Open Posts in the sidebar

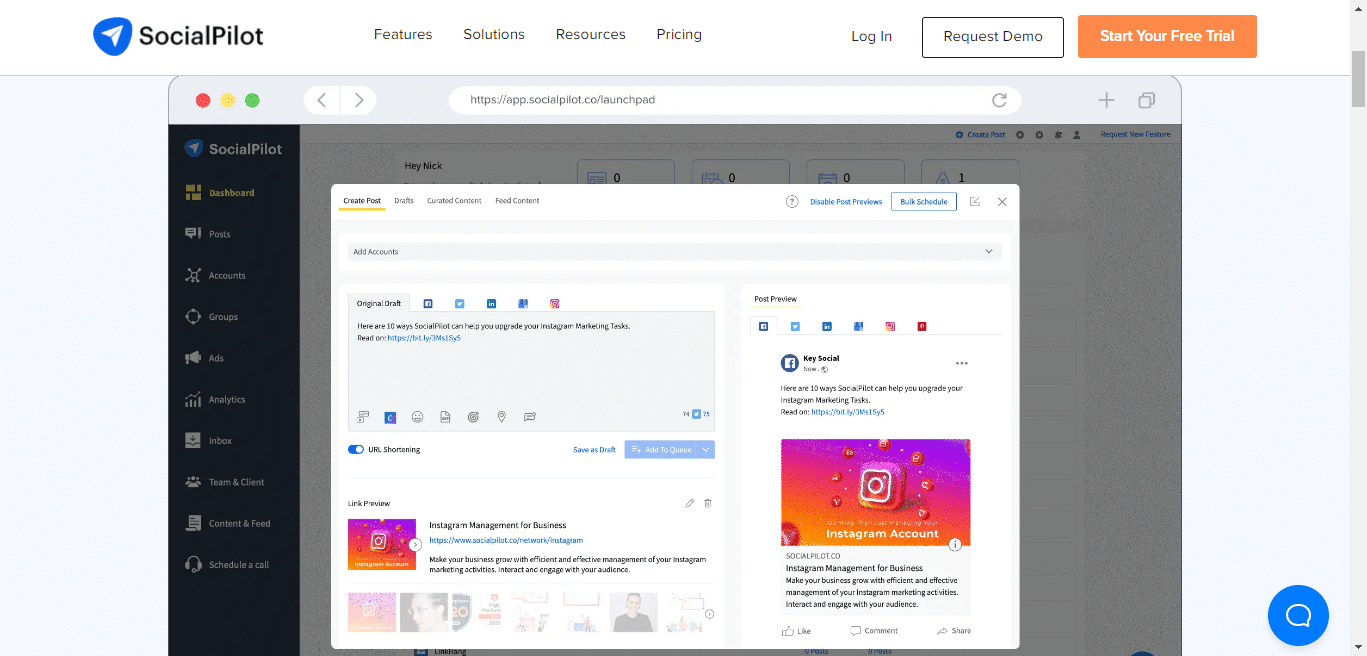pos(208,234)
